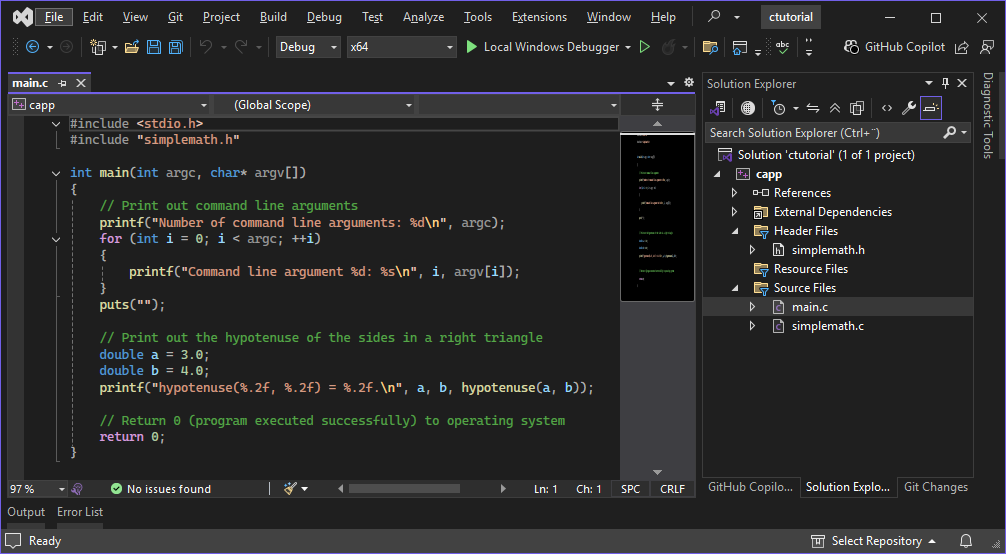Click the View Code angle-brackets icon
This screenshot has width=1006, height=554.
pos(887,108)
